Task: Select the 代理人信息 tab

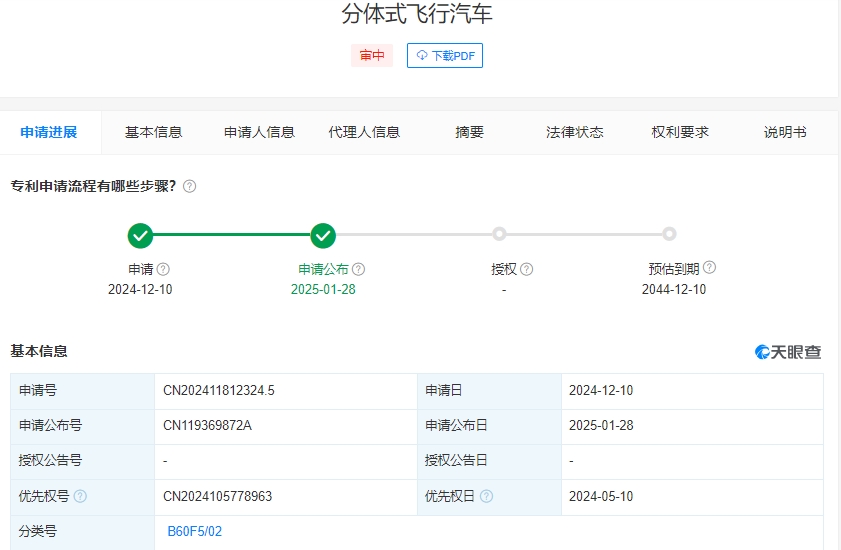Action: tap(364, 132)
